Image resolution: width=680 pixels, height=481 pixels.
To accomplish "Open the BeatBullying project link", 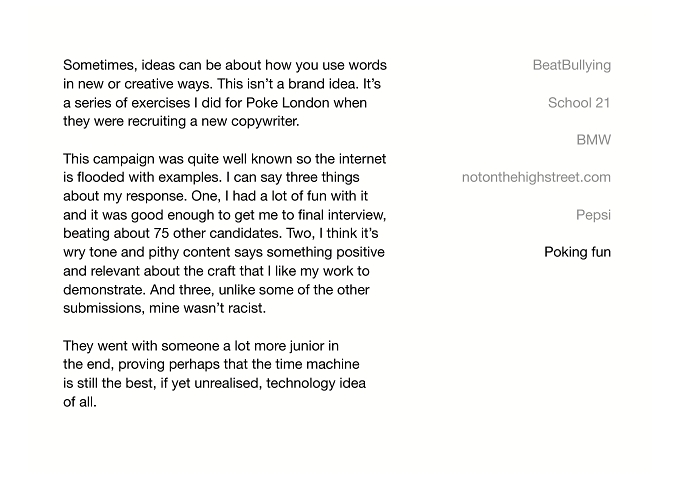I will [x=572, y=65].
